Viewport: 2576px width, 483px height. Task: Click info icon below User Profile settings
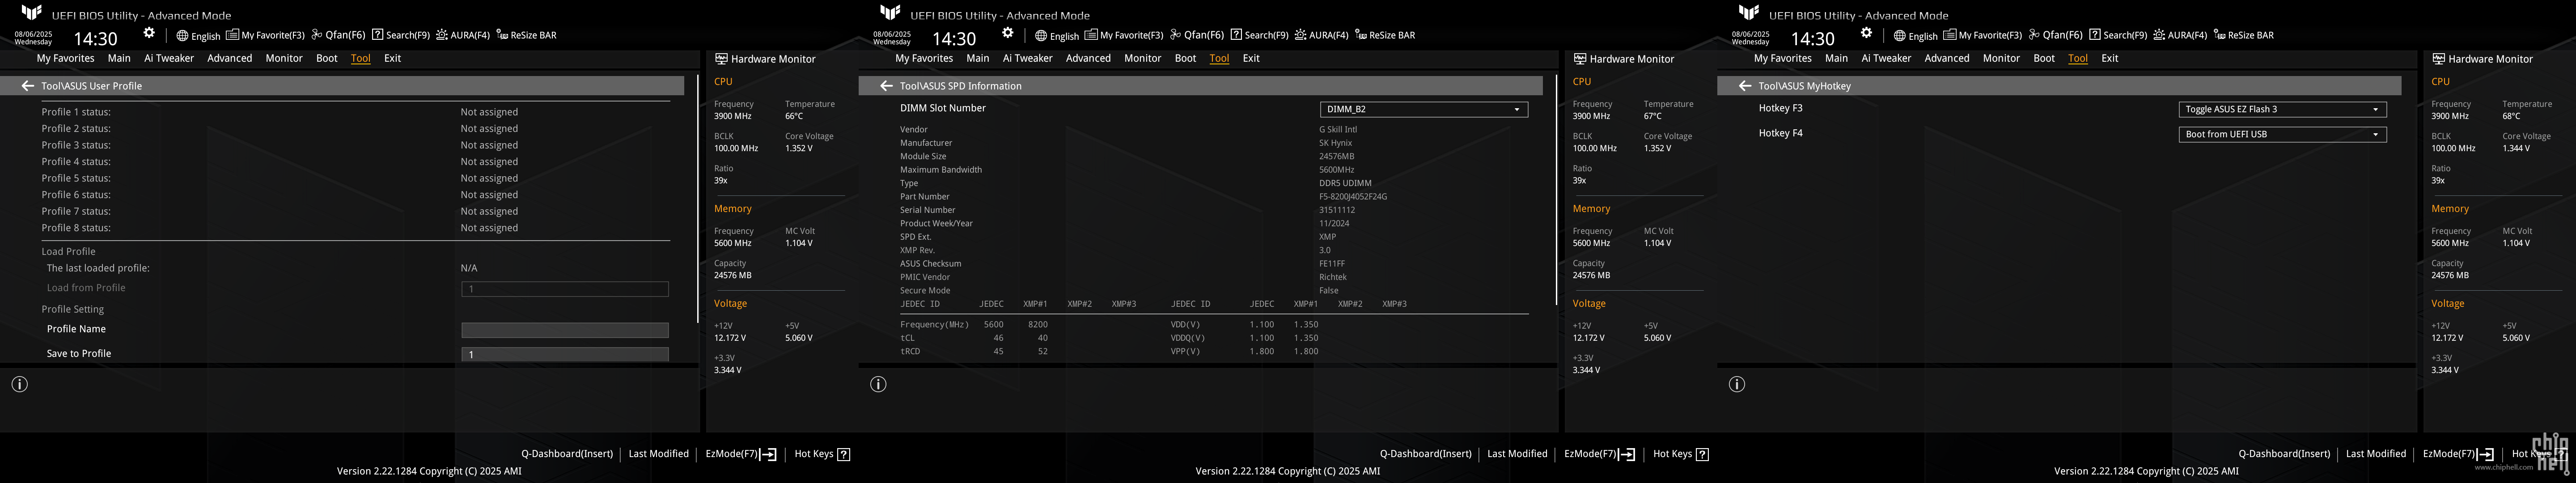19,384
